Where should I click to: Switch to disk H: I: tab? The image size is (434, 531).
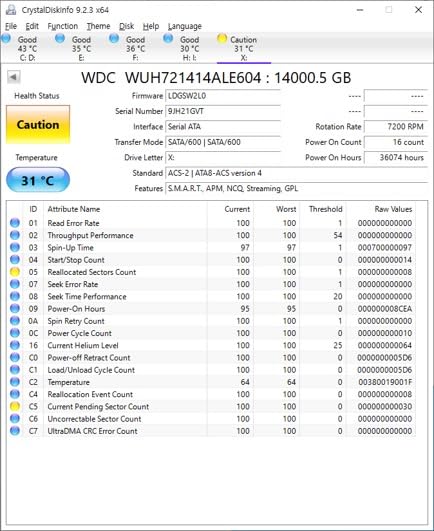coord(190,48)
